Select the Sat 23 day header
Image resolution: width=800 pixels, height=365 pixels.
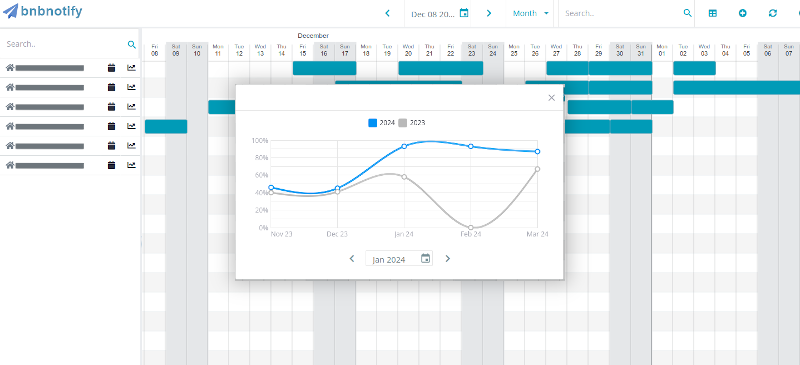coord(472,50)
